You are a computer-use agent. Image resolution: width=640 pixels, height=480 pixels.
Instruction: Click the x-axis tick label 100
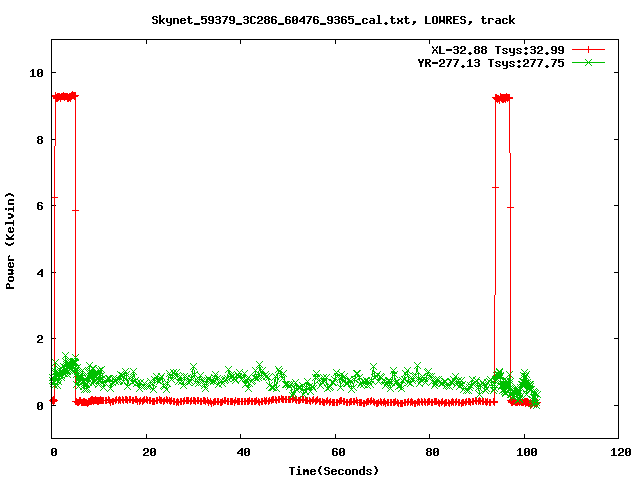click(527, 452)
